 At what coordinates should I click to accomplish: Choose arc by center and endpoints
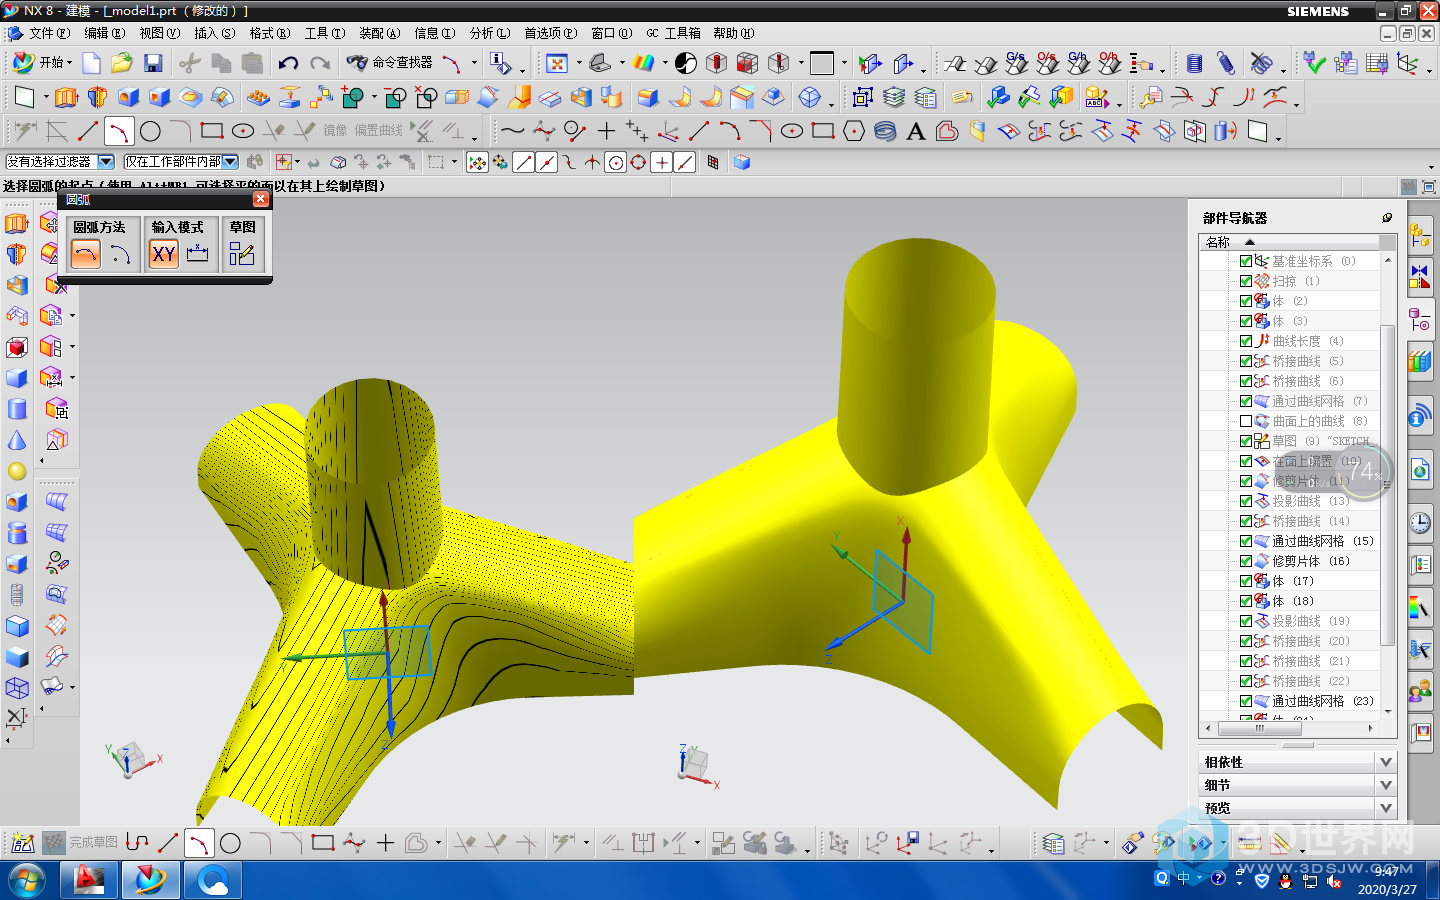120,254
